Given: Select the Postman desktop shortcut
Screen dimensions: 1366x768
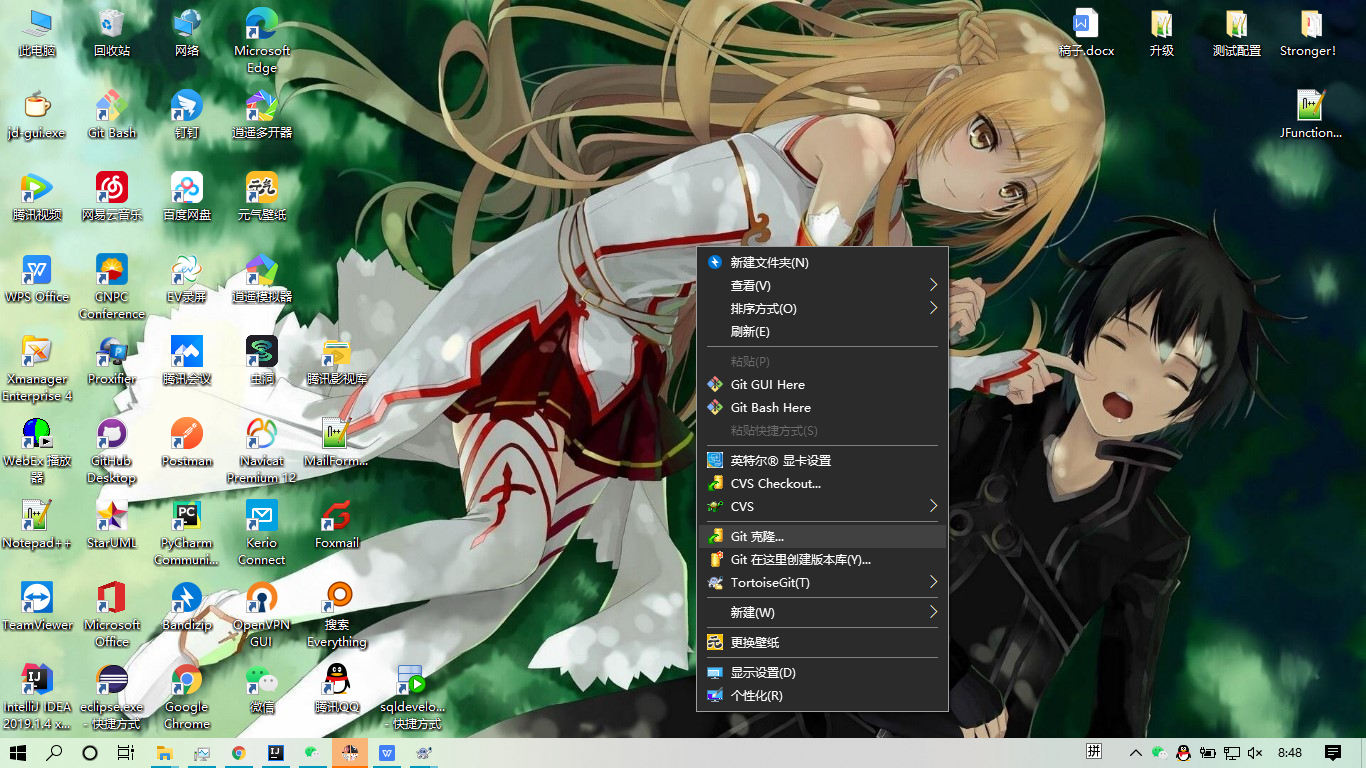Looking at the screenshot, I should (187, 442).
